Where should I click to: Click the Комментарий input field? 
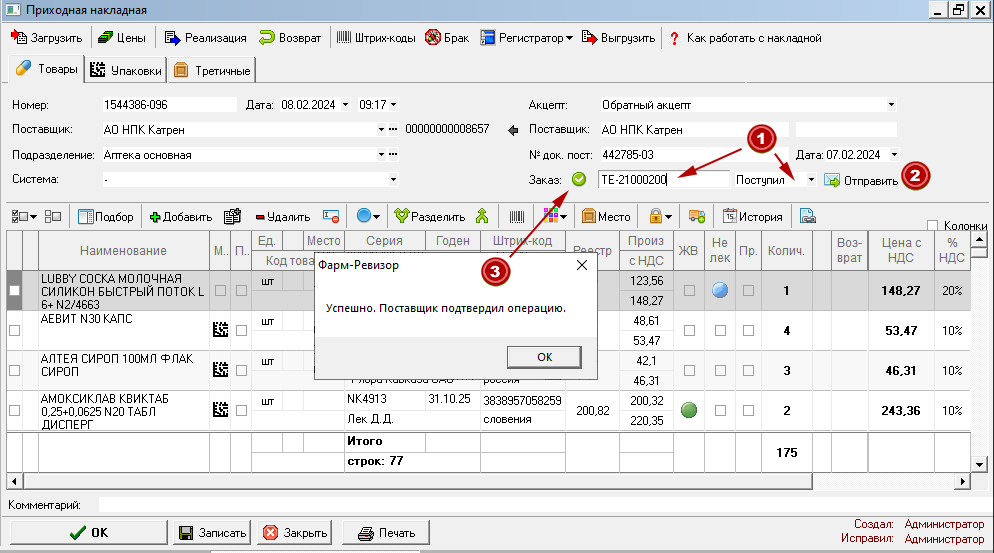tap(544, 505)
